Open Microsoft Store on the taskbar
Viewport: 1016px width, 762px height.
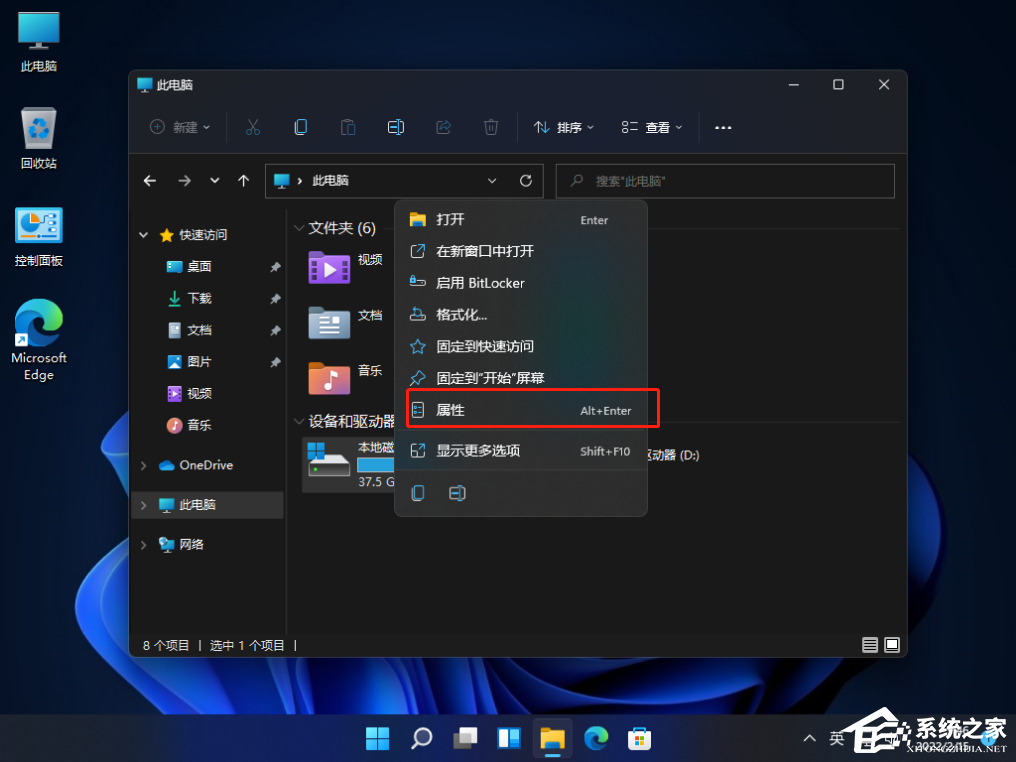(x=640, y=738)
